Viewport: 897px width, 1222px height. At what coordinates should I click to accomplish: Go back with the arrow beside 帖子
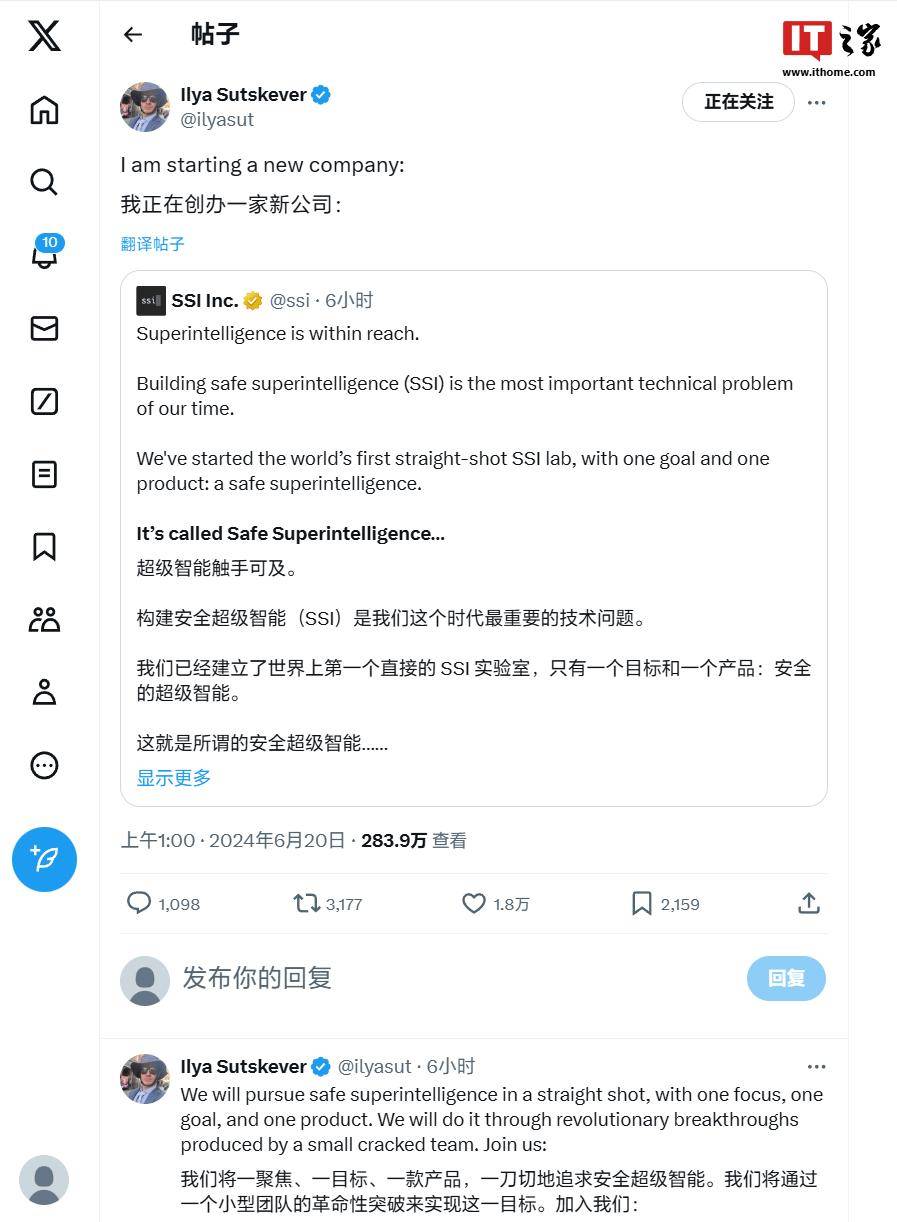coord(133,35)
